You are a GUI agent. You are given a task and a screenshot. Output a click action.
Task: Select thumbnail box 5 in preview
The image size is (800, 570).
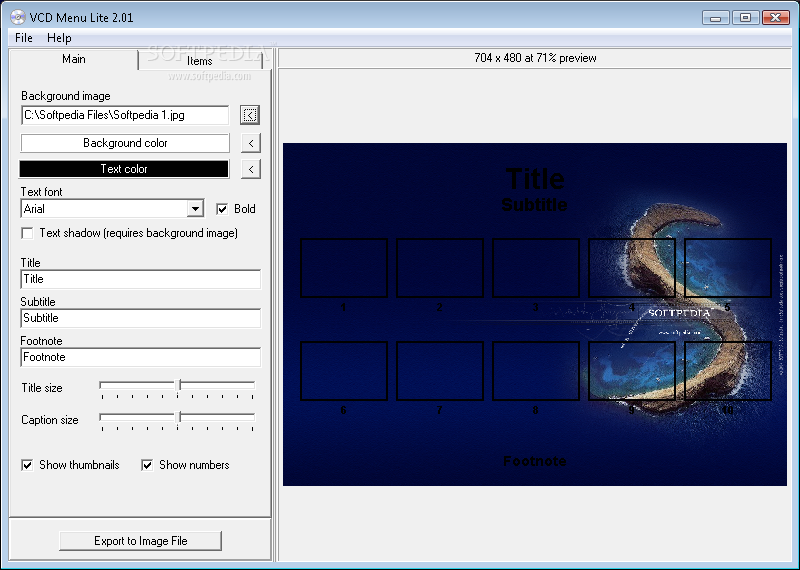point(728,268)
